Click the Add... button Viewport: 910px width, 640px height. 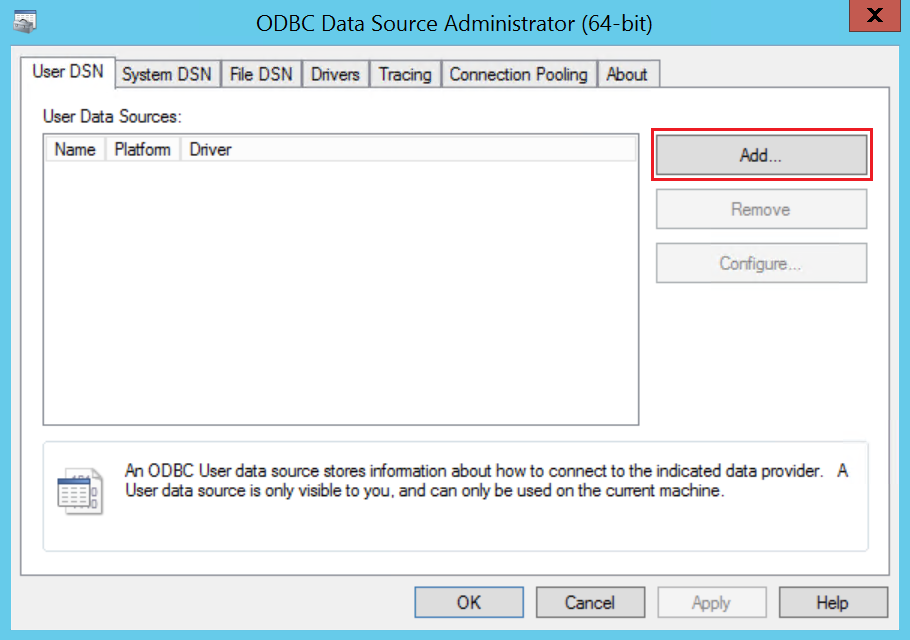coord(761,155)
